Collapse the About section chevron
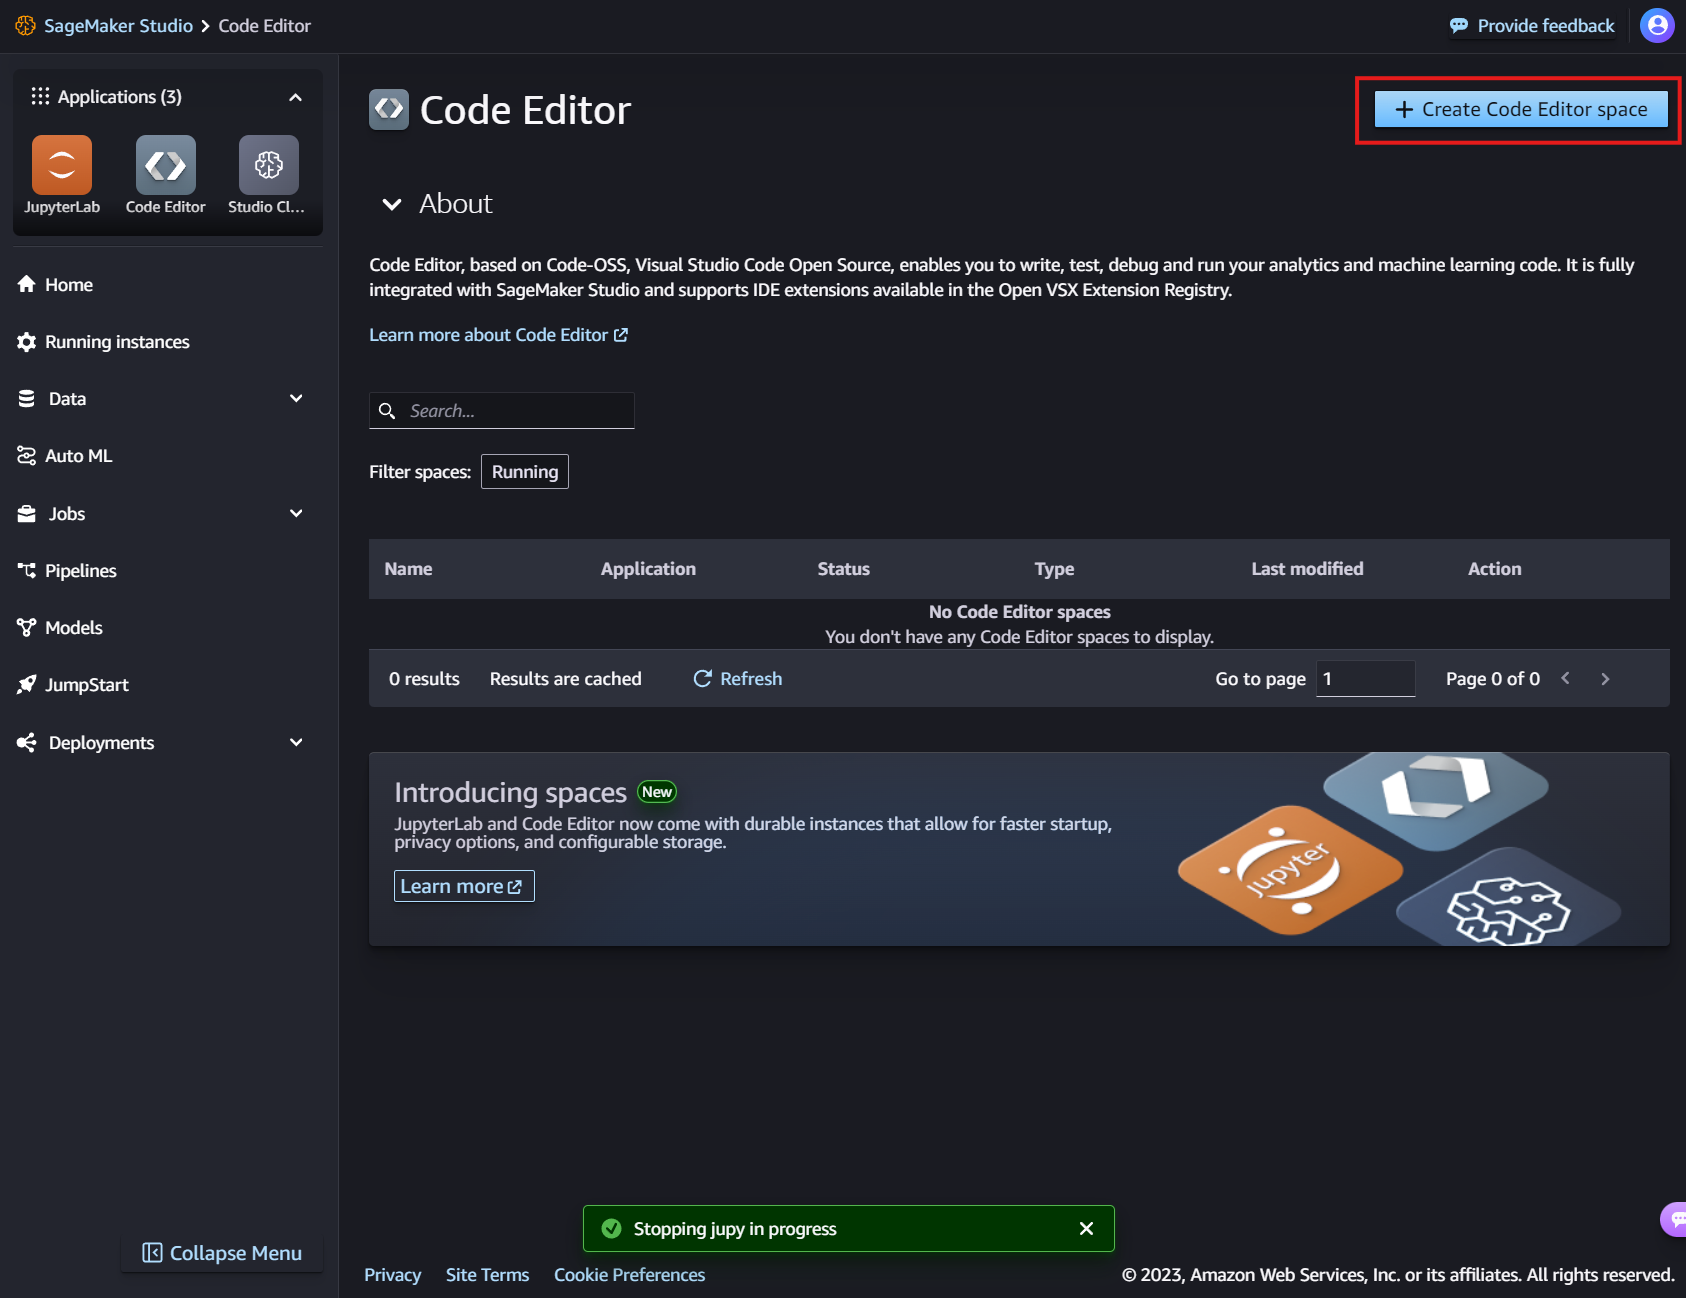 click(x=392, y=204)
